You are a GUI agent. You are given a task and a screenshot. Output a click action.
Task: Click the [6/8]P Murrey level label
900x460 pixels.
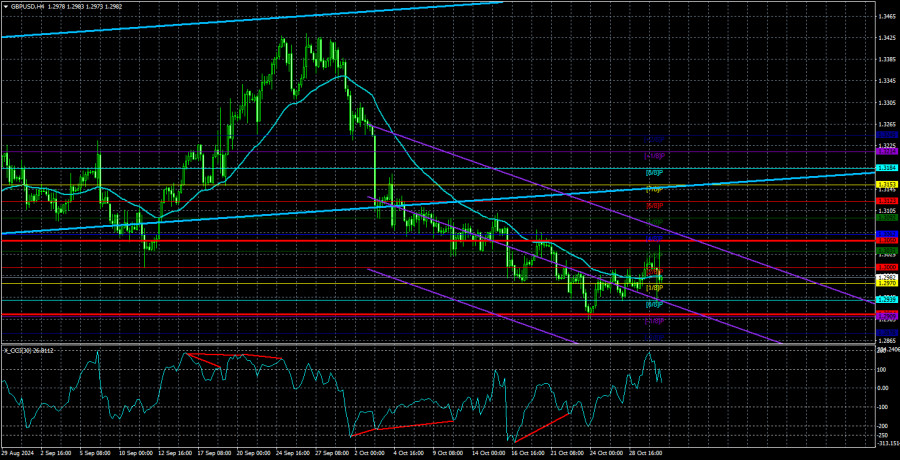(x=654, y=205)
